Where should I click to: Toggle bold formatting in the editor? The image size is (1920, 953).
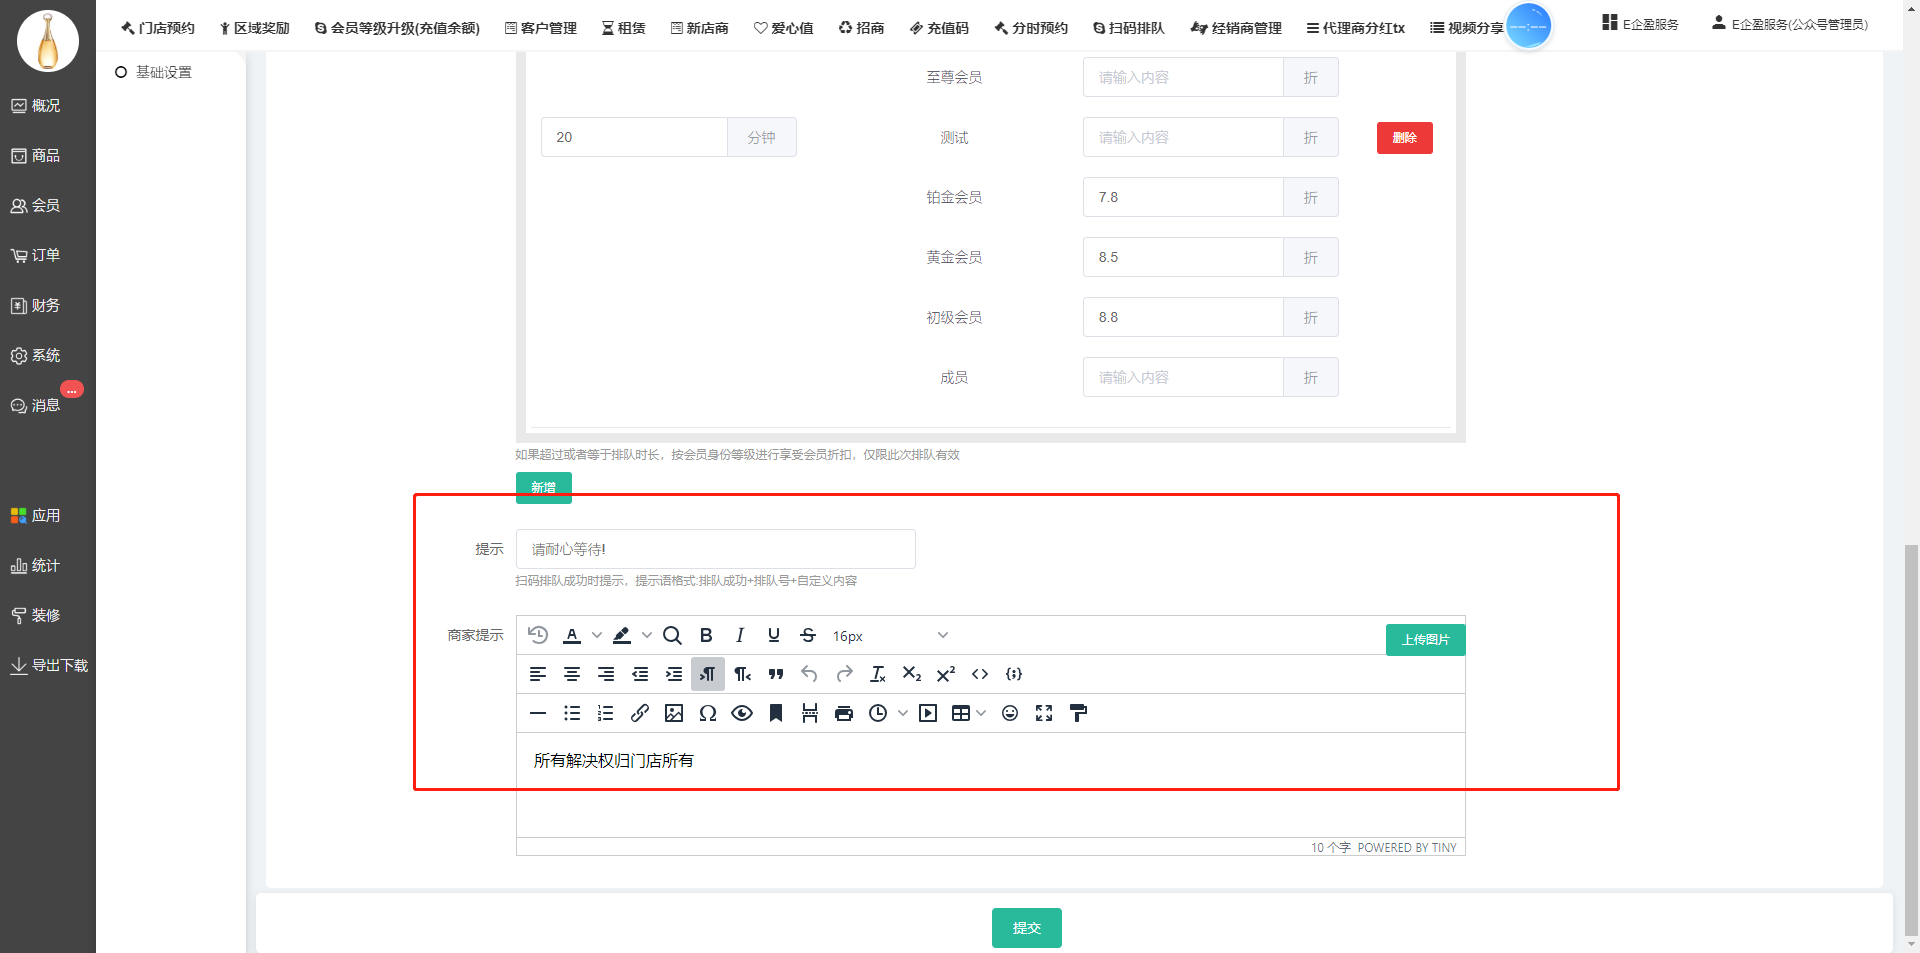tap(706, 635)
